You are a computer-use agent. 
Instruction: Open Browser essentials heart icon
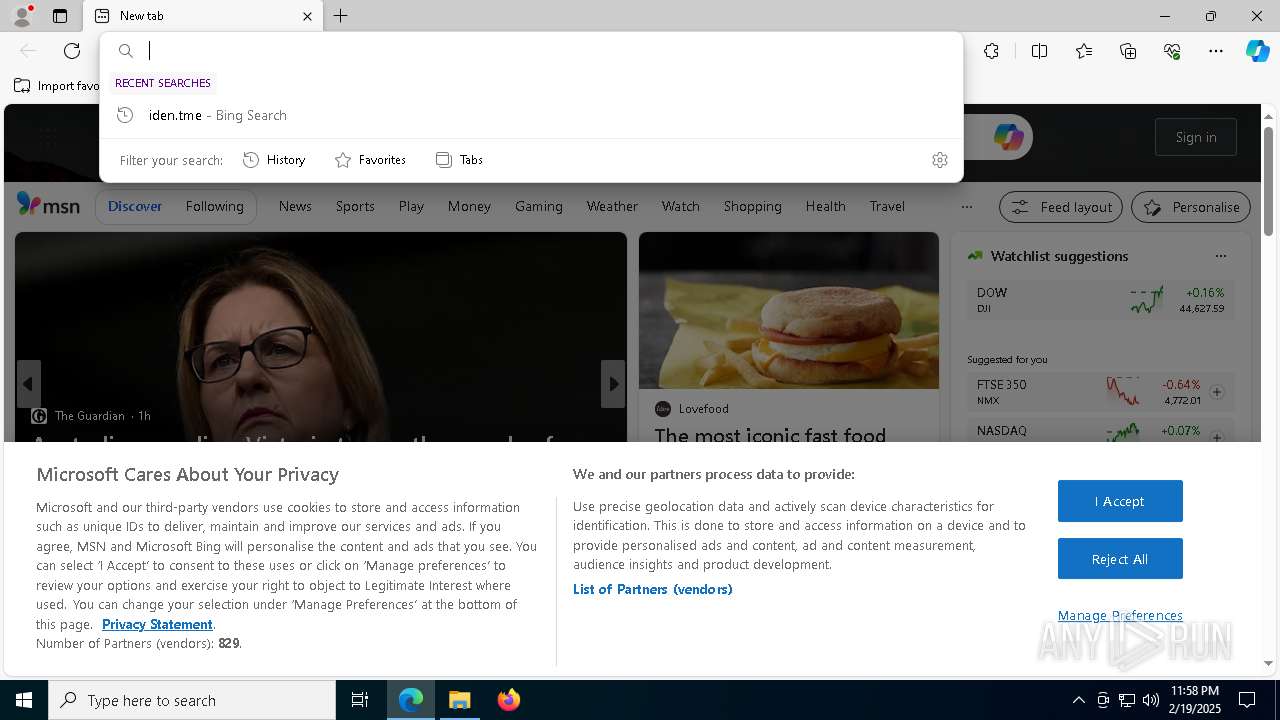click(1172, 51)
